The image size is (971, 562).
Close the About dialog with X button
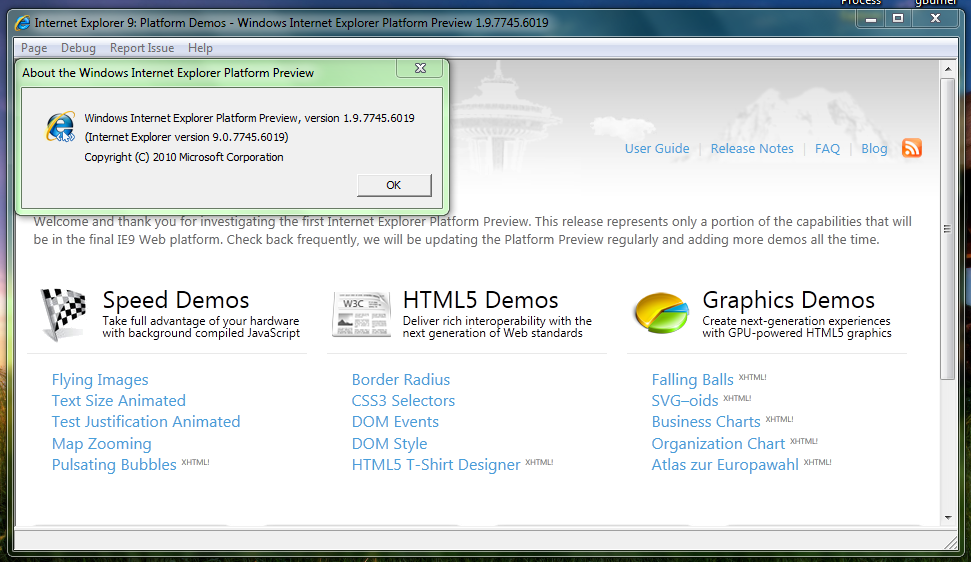420,68
